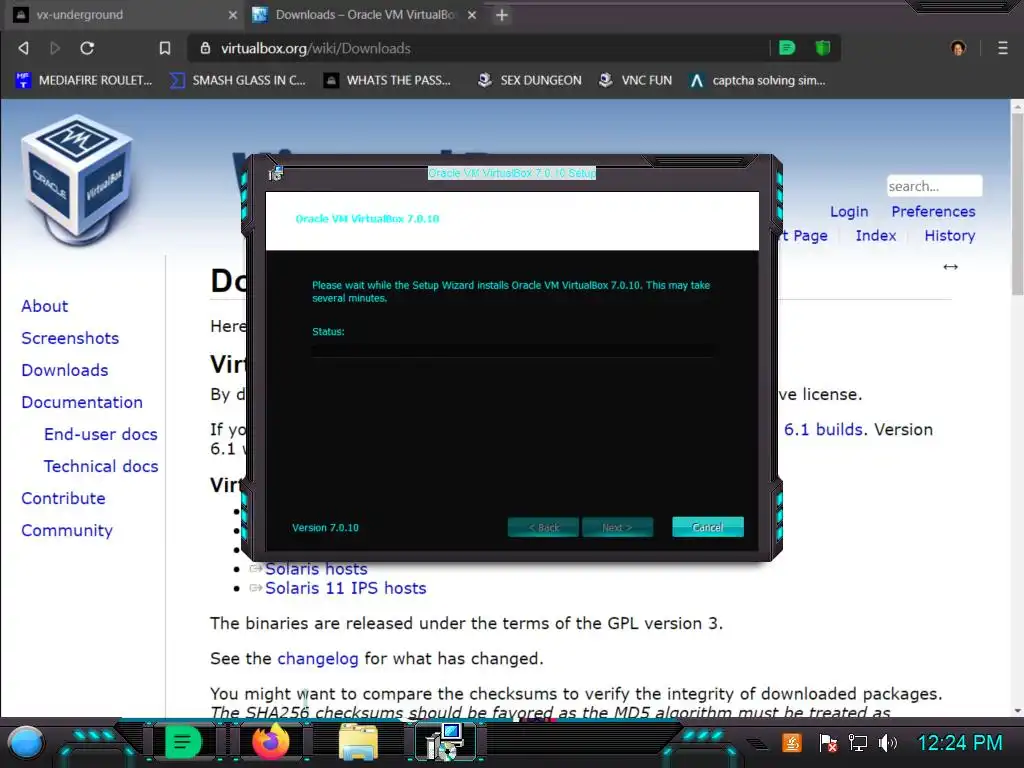
Task: Reload the VirtualBox downloads page
Action: [87, 48]
